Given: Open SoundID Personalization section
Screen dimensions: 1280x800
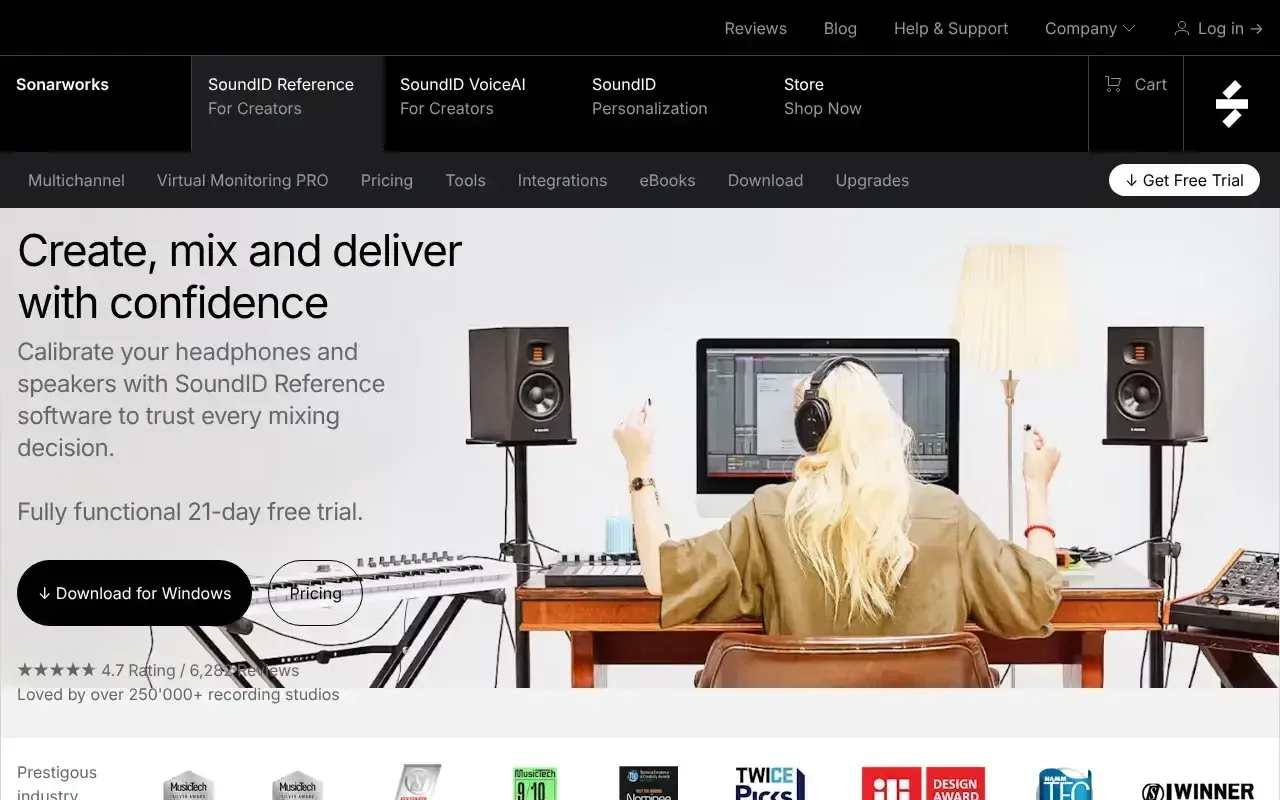Looking at the screenshot, I should click(649, 96).
